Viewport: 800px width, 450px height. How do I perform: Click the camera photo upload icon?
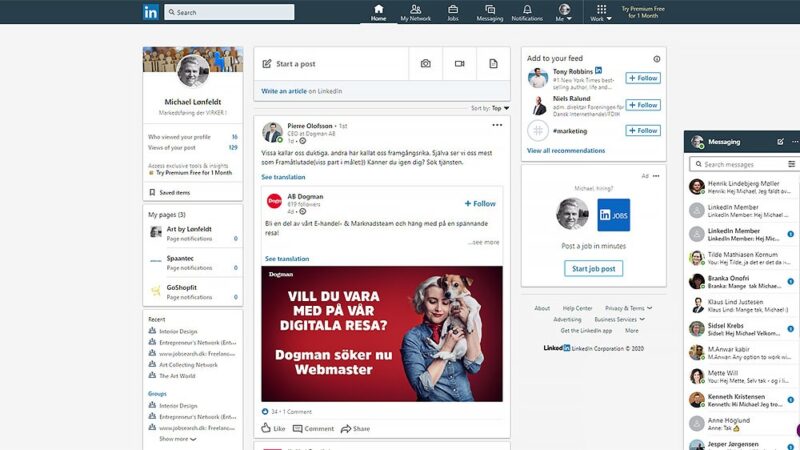[x=426, y=64]
